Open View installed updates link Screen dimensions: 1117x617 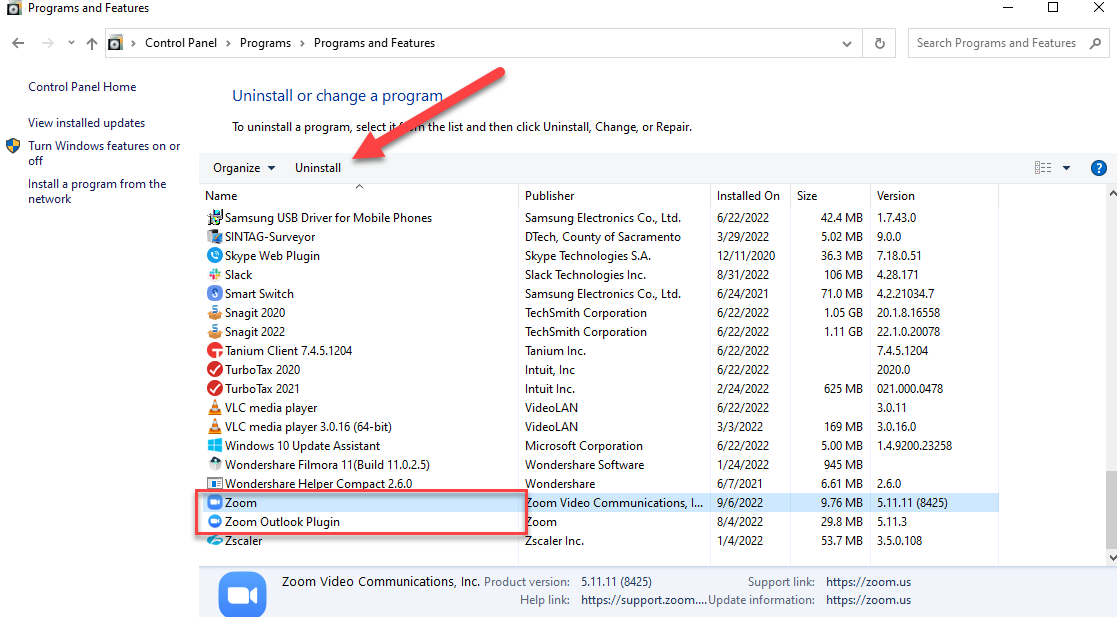[x=86, y=123]
